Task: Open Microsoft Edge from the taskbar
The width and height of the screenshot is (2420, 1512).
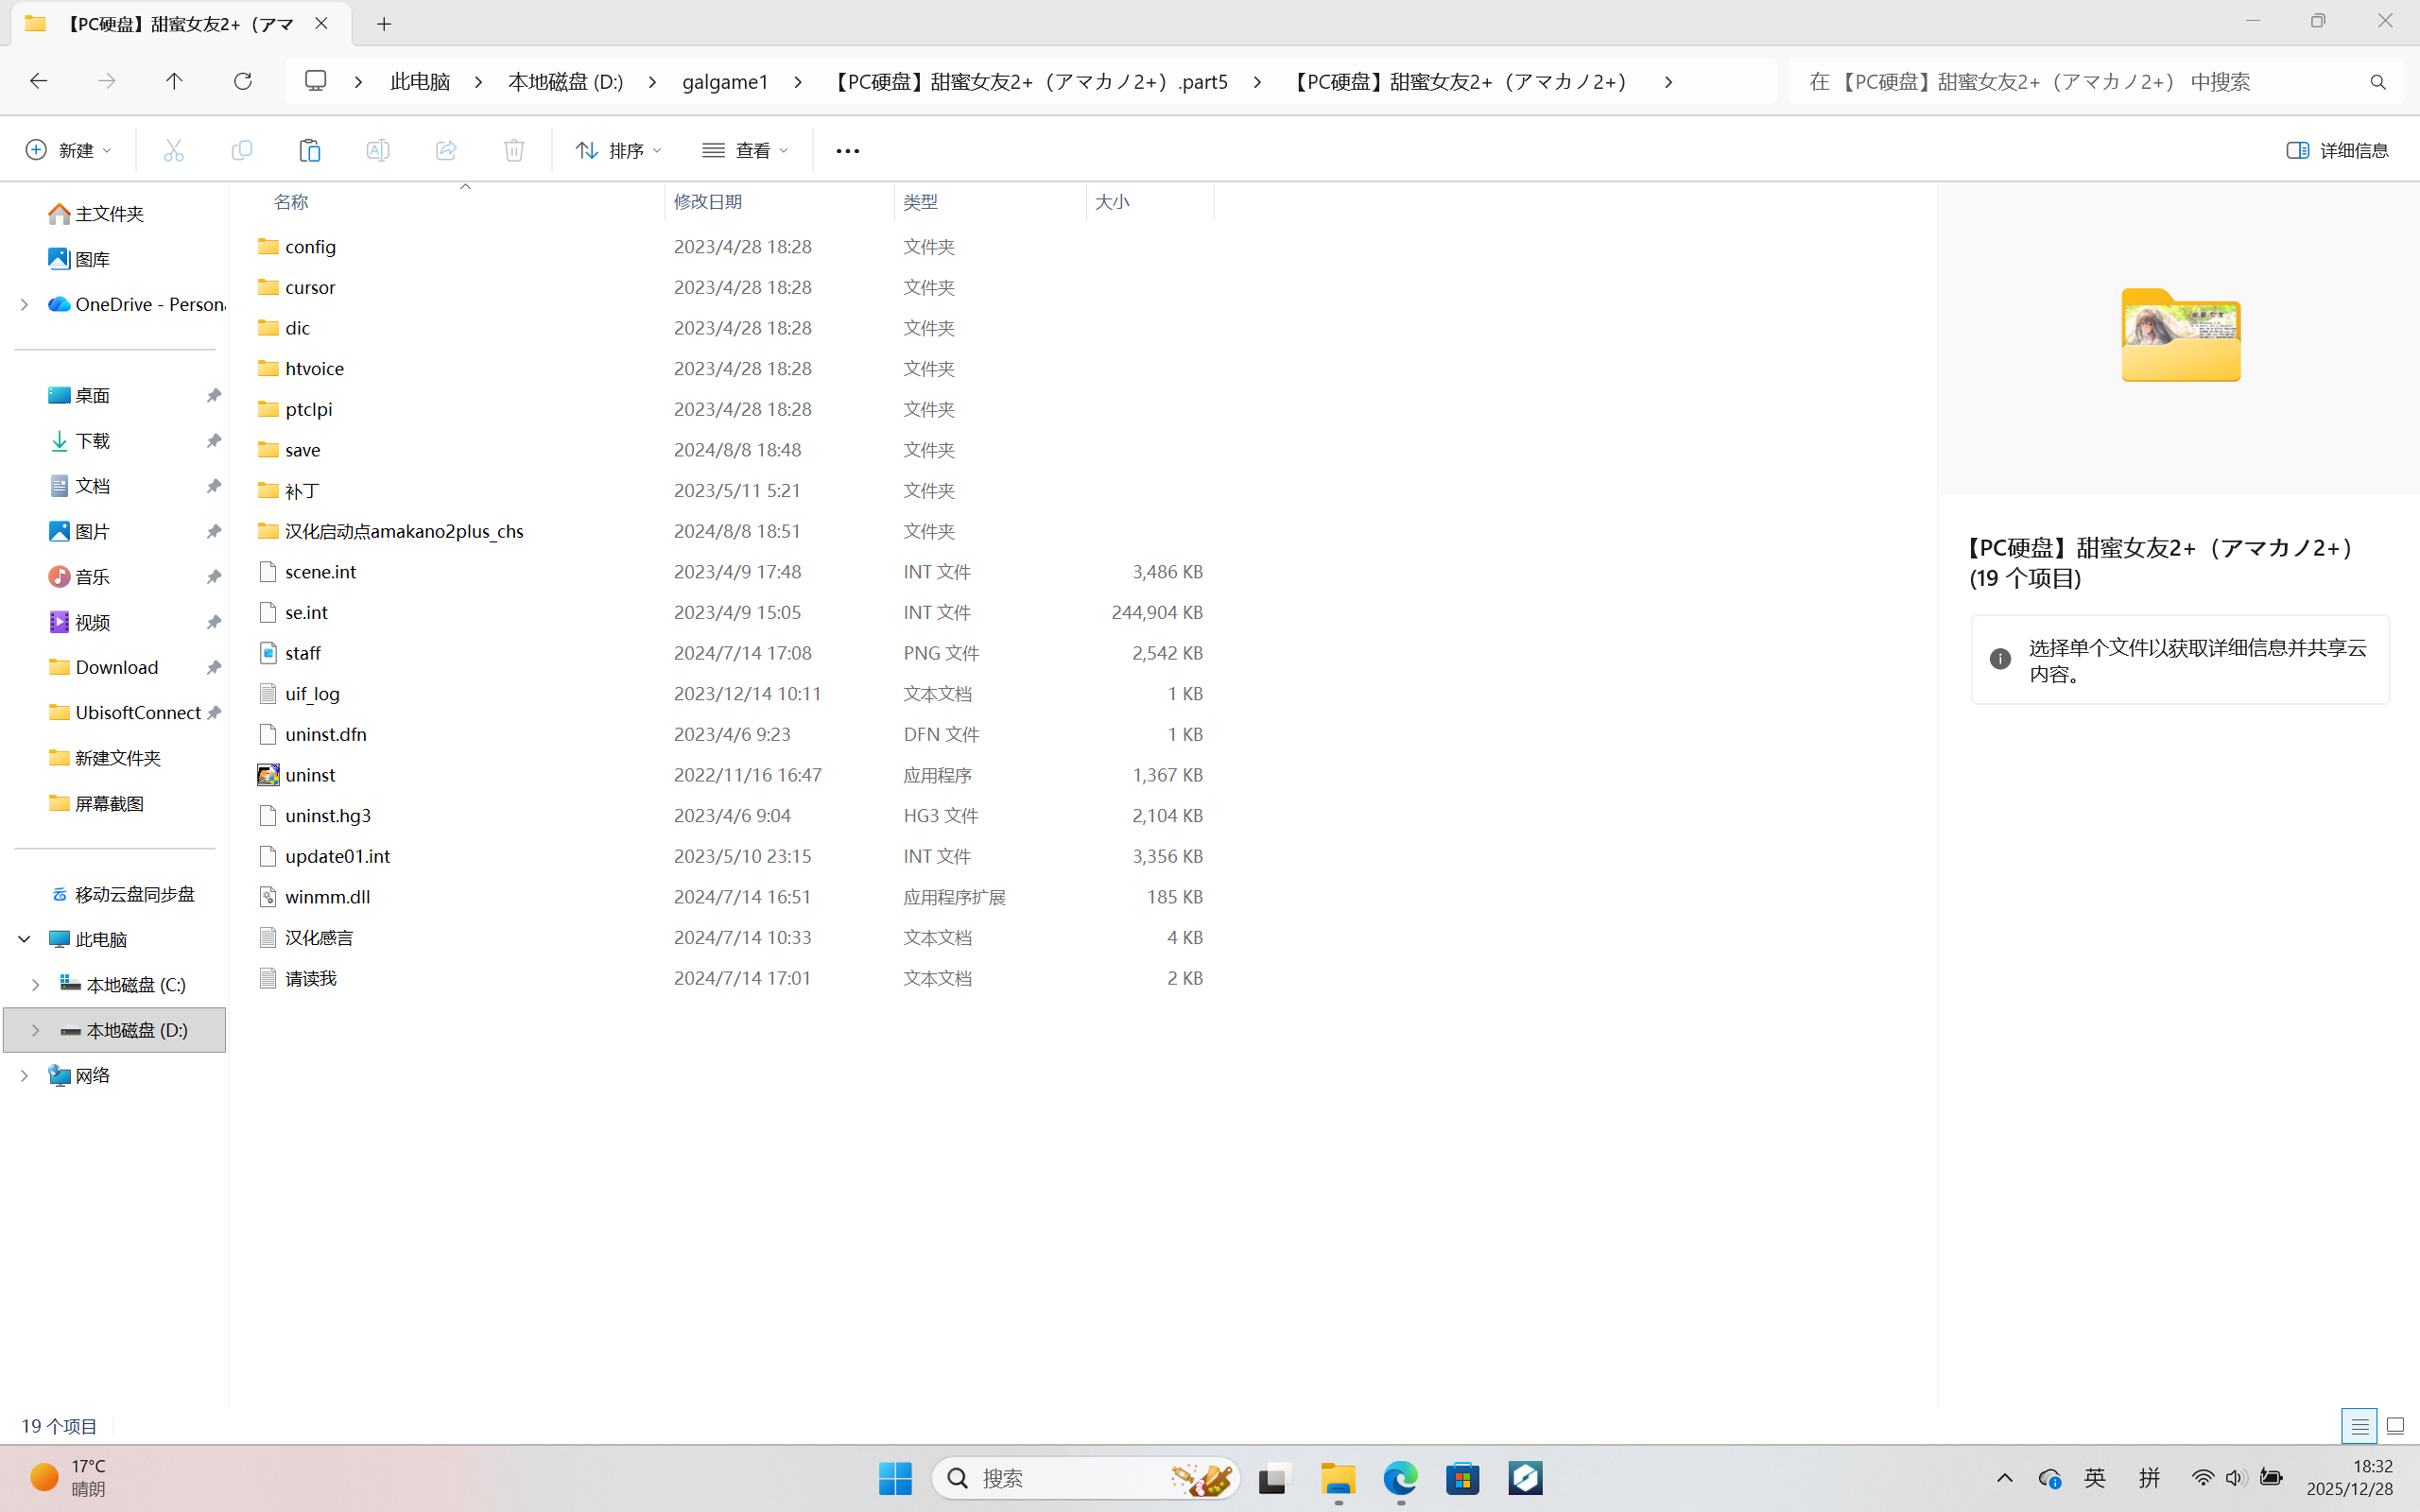Action: coord(1400,1478)
